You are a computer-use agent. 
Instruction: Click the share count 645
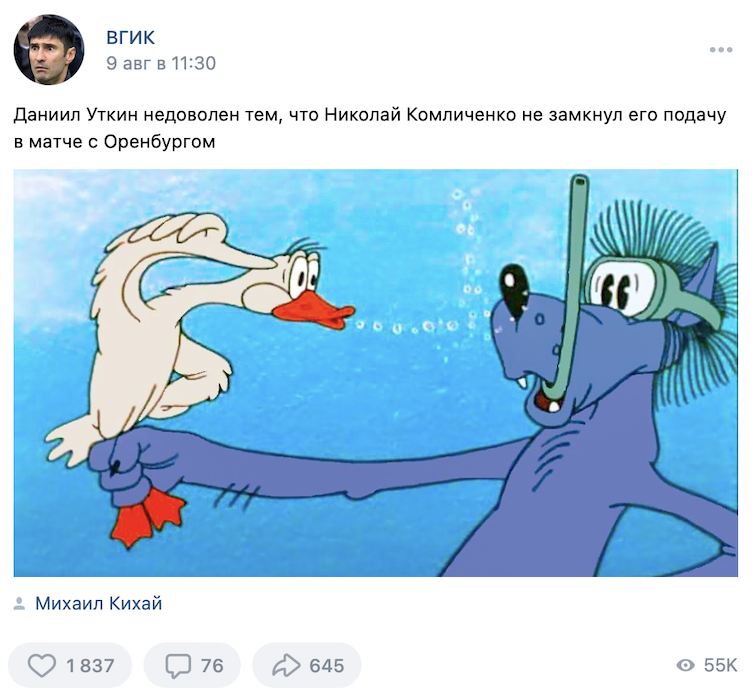pyautogui.click(x=327, y=666)
